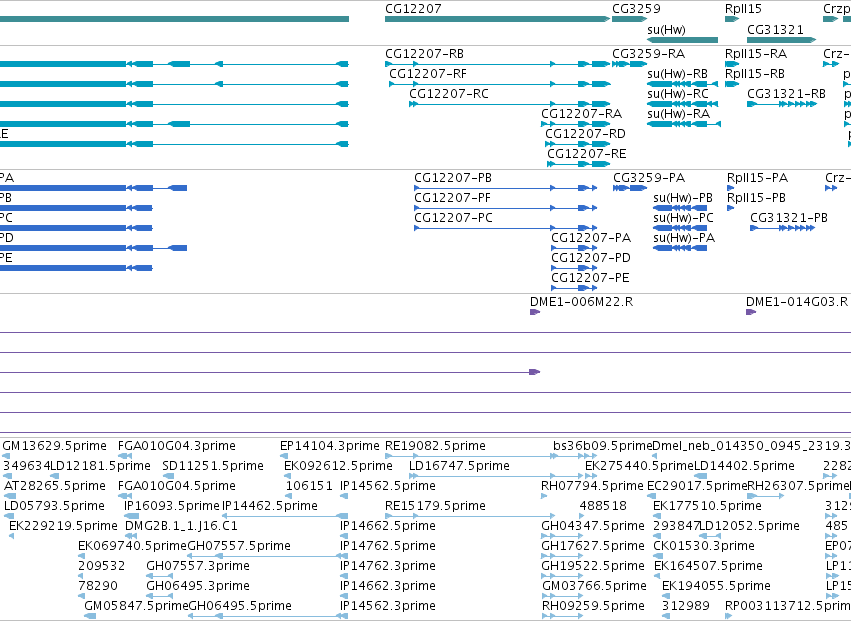Screen dimensions: 851x621
Task: Click unlabeled purple arrow ending long purple line
Action: [535, 372]
